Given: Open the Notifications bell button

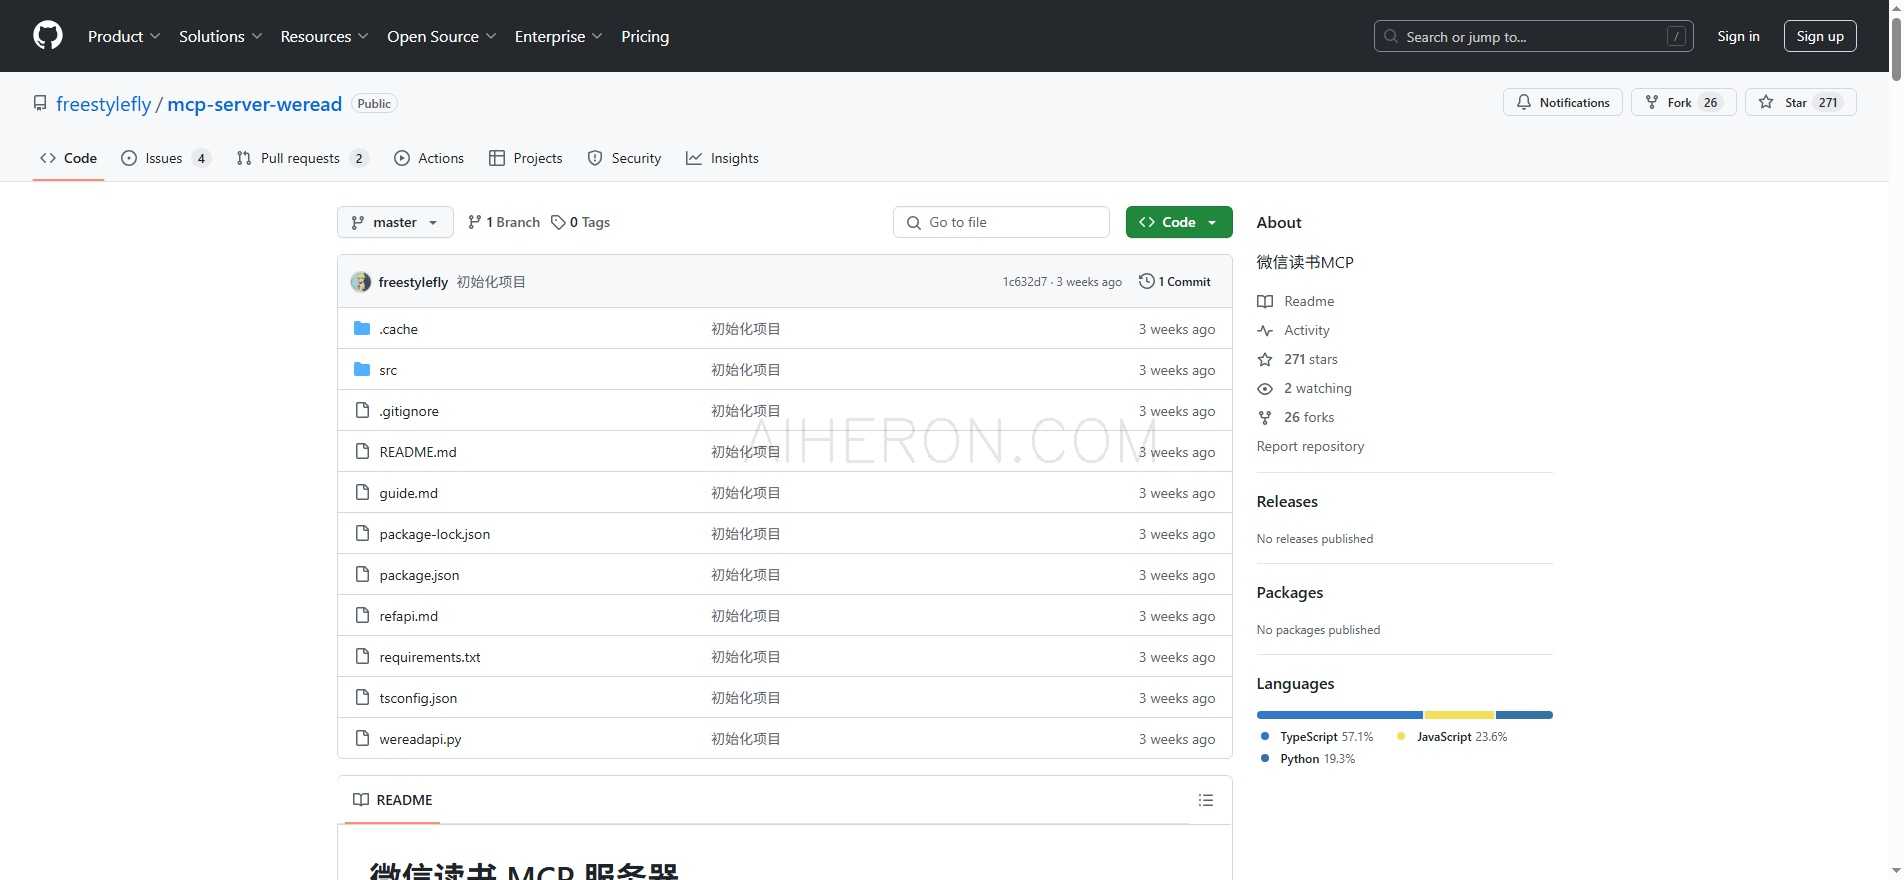Looking at the screenshot, I should 1562,102.
